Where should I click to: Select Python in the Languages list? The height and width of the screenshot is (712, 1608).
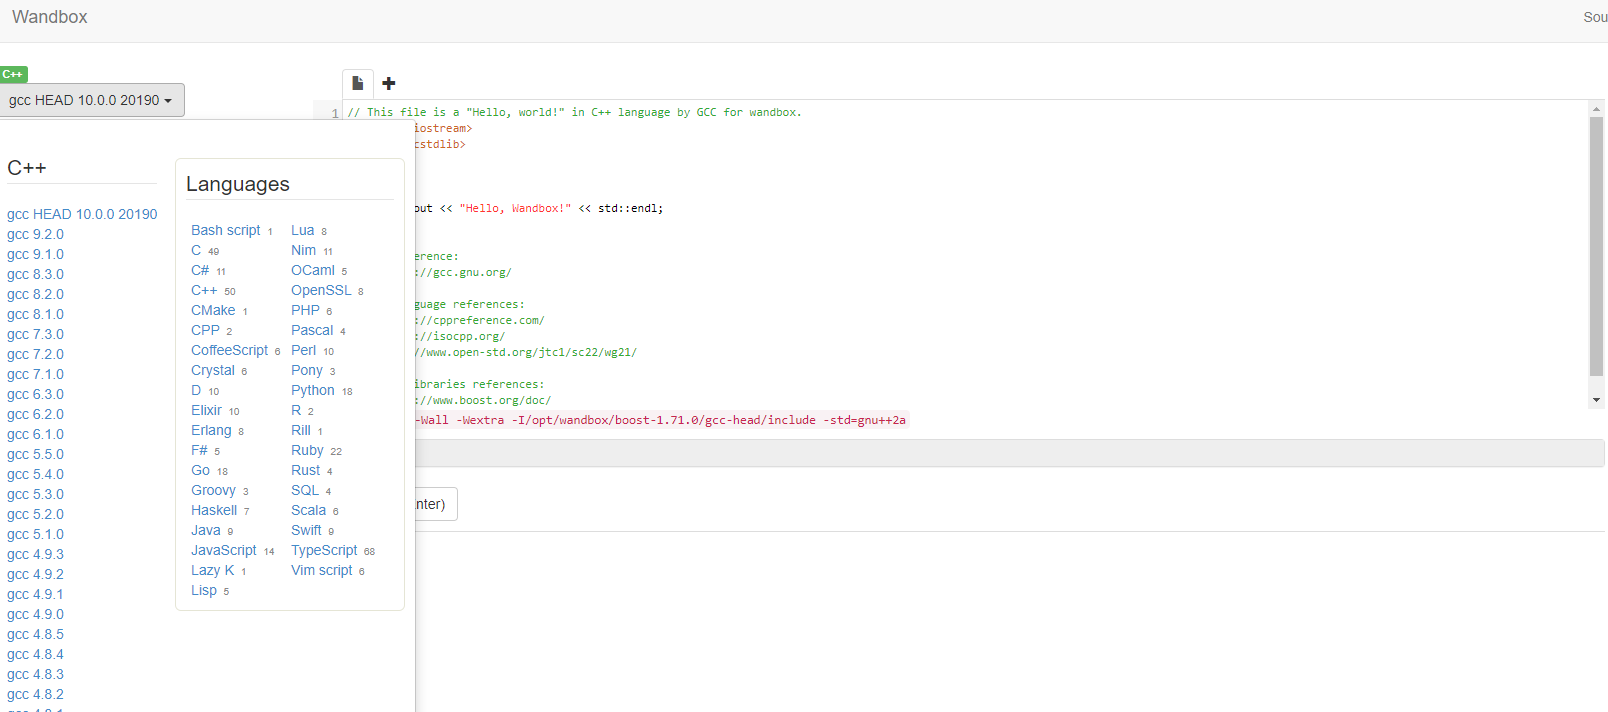[x=312, y=390]
